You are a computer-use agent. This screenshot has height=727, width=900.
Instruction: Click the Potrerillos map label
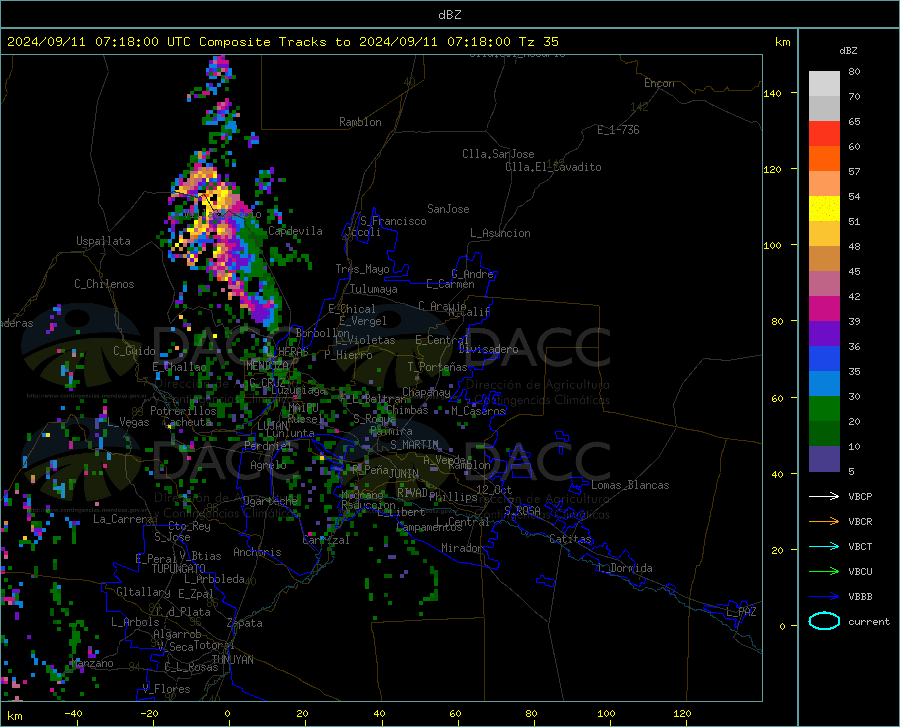(x=183, y=411)
